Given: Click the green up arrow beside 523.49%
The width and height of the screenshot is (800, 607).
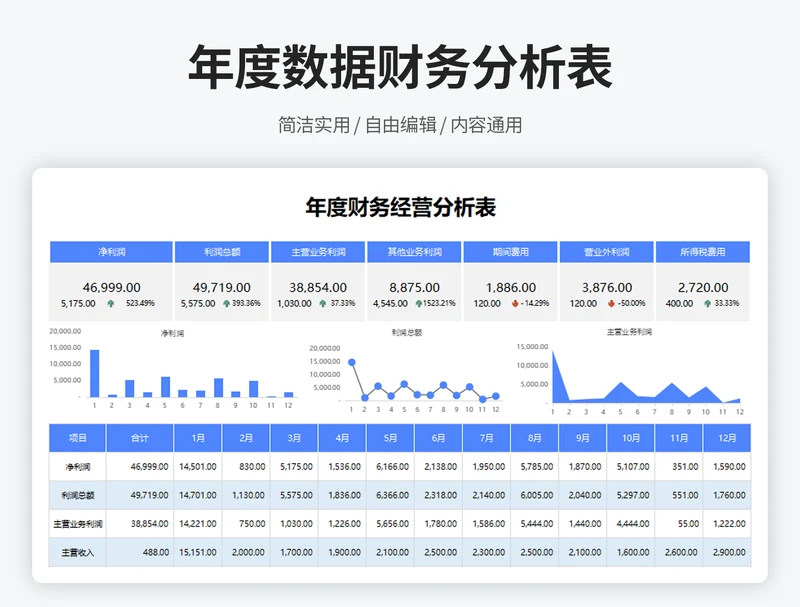Looking at the screenshot, I should 111,304.
